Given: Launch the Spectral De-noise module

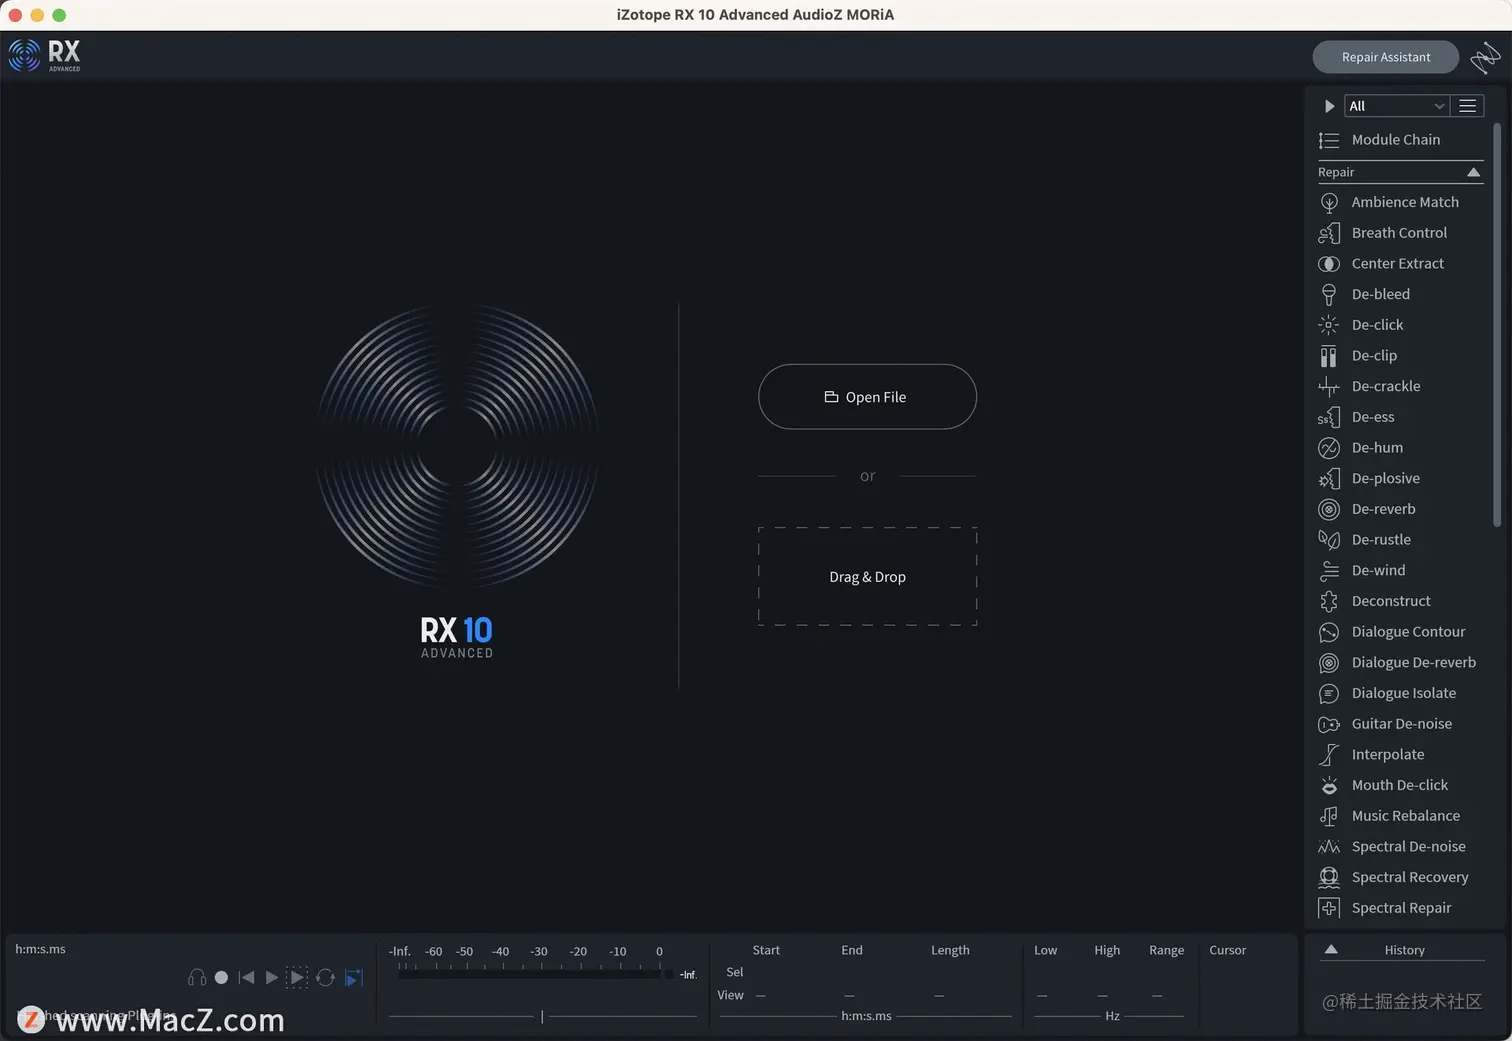Looking at the screenshot, I should coord(1392,847).
